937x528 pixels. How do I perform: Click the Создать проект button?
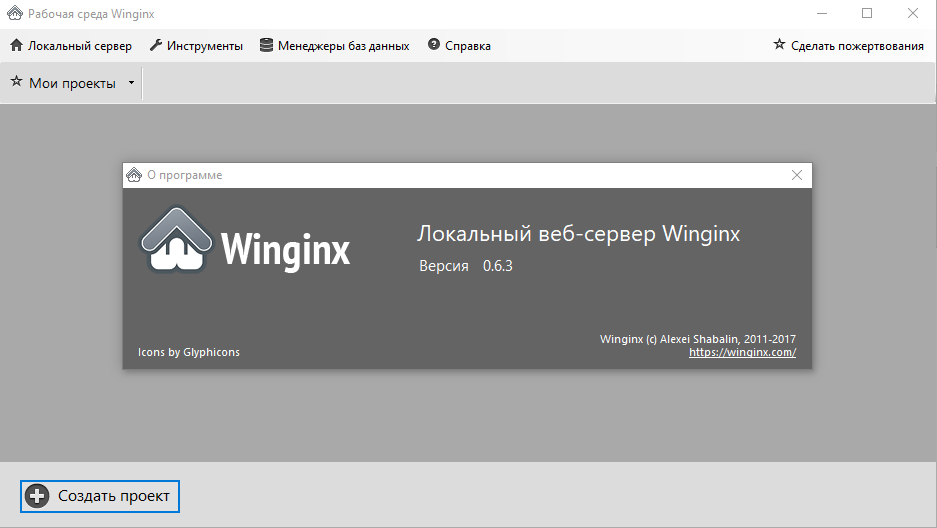[x=100, y=496]
